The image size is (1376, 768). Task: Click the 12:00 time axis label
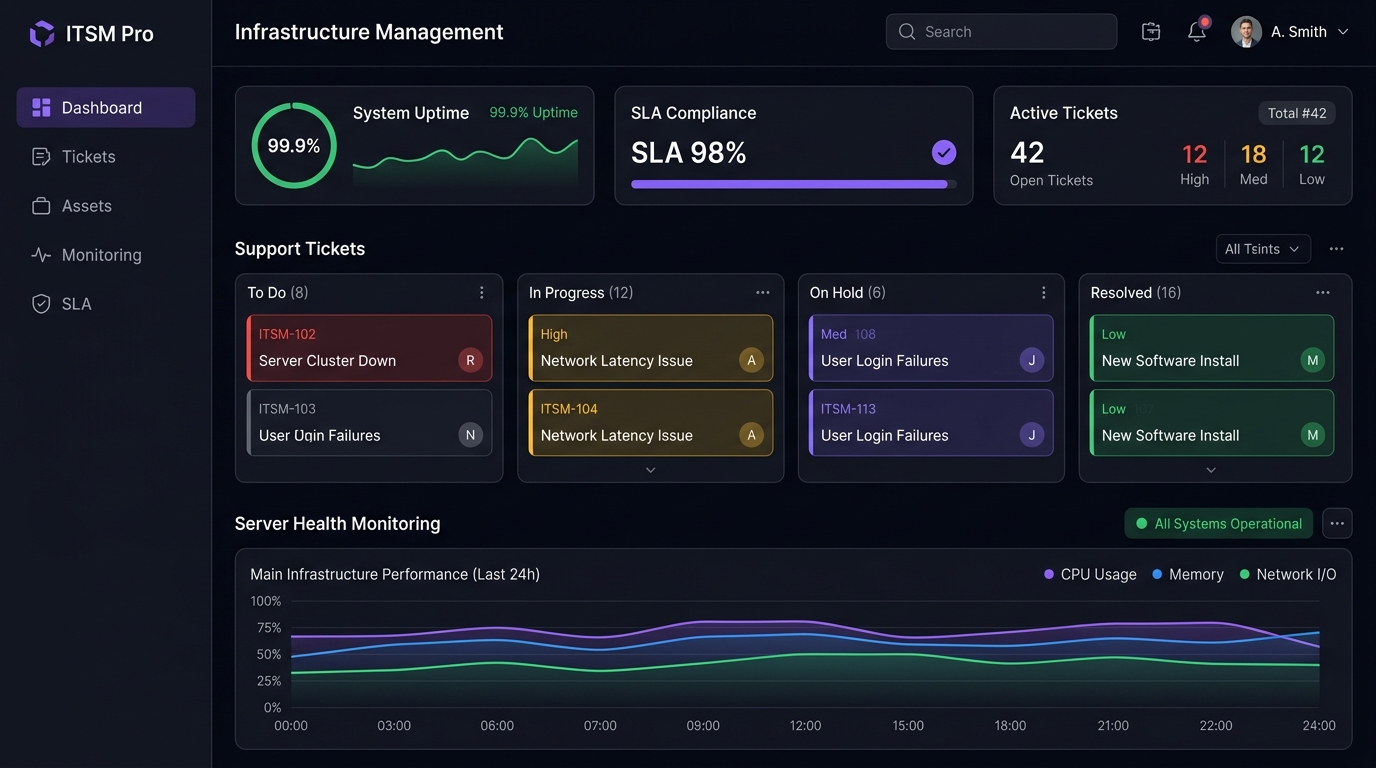point(805,726)
